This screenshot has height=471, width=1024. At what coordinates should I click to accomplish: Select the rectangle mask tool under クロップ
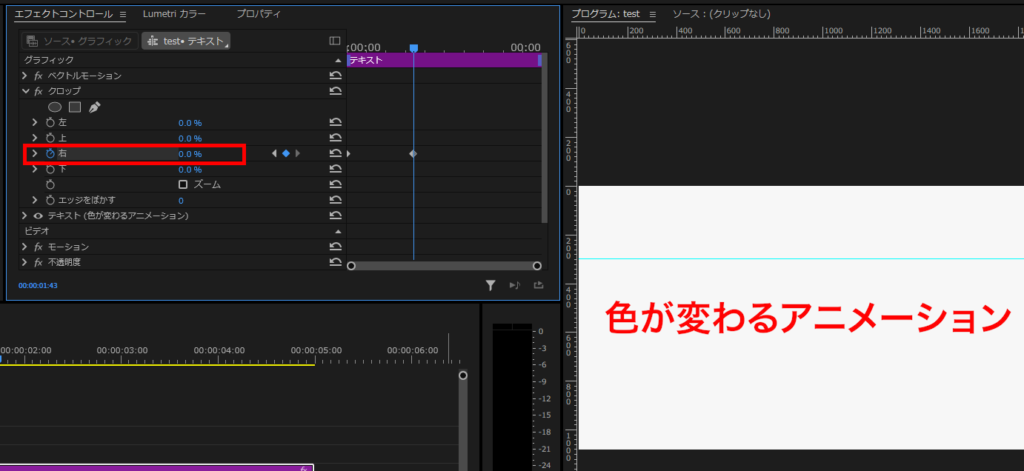[75, 107]
